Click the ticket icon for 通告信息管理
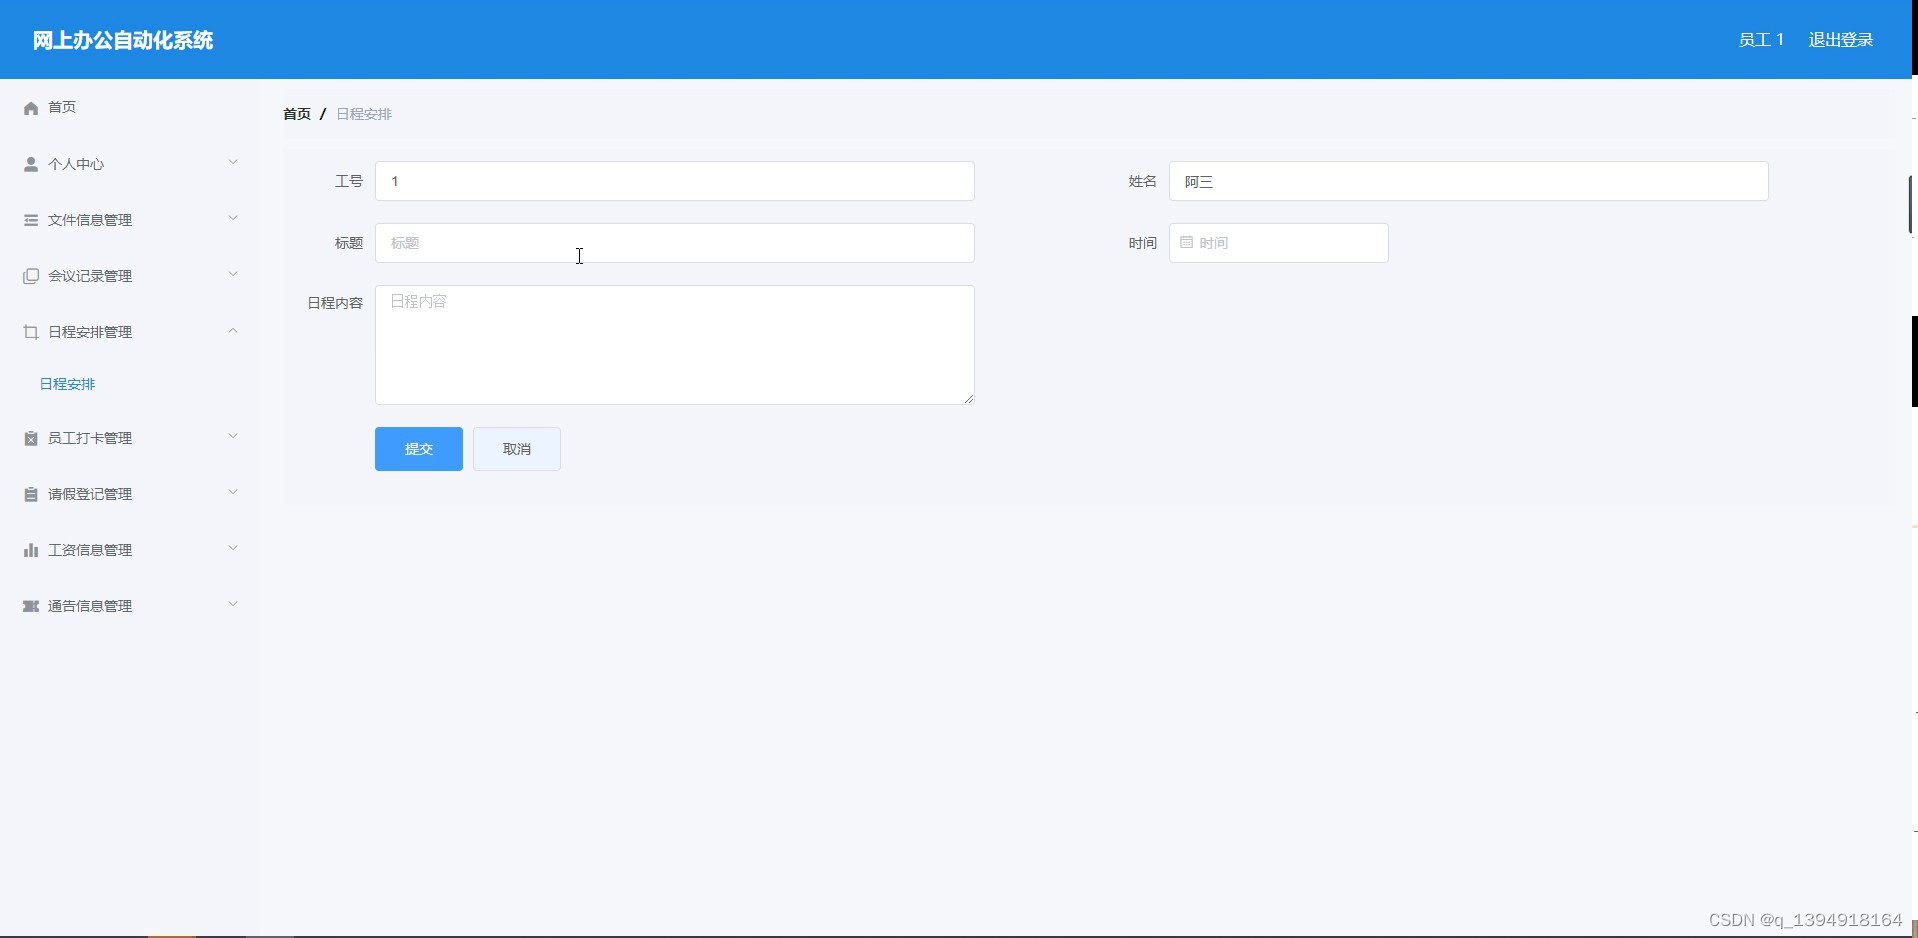Image resolution: width=1918 pixels, height=938 pixels. [x=31, y=606]
